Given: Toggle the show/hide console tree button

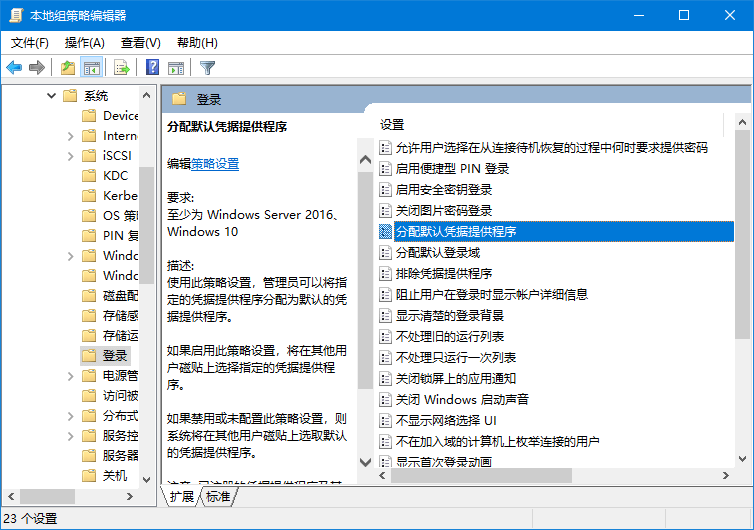Looking at the screenshot, I should coord(92,68).
